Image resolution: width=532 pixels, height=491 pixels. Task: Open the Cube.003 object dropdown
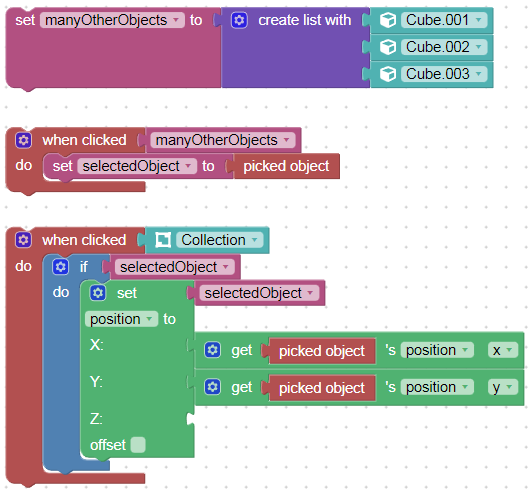click(x=444, y=74)
